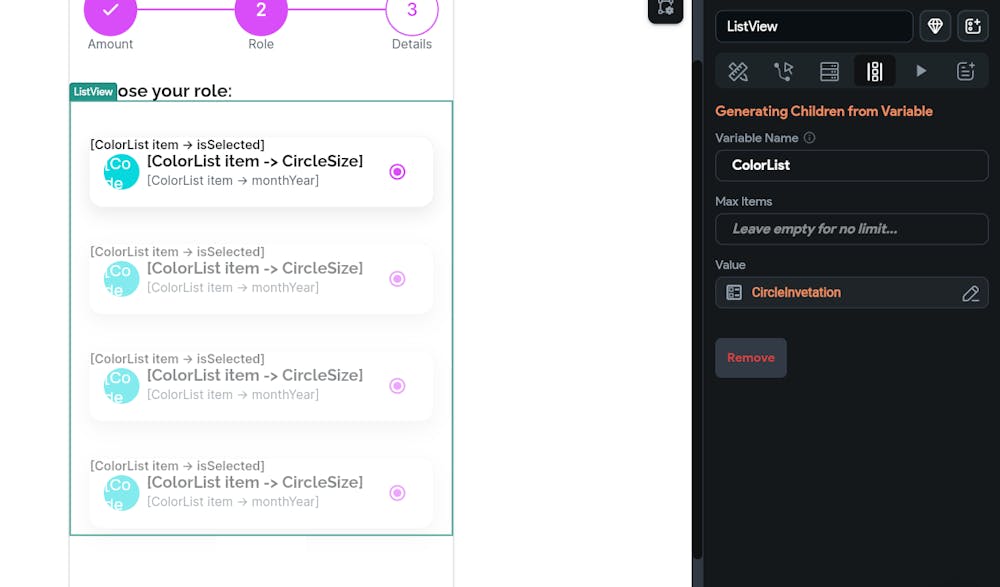
Task: Click the info icon next to Variable Name
Action: coord(809,138)
